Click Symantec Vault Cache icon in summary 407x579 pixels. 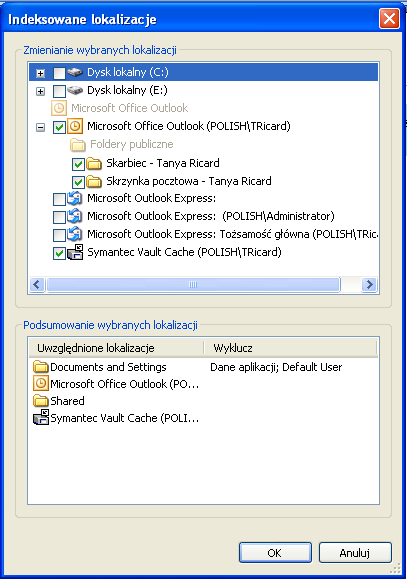point(41,418)
